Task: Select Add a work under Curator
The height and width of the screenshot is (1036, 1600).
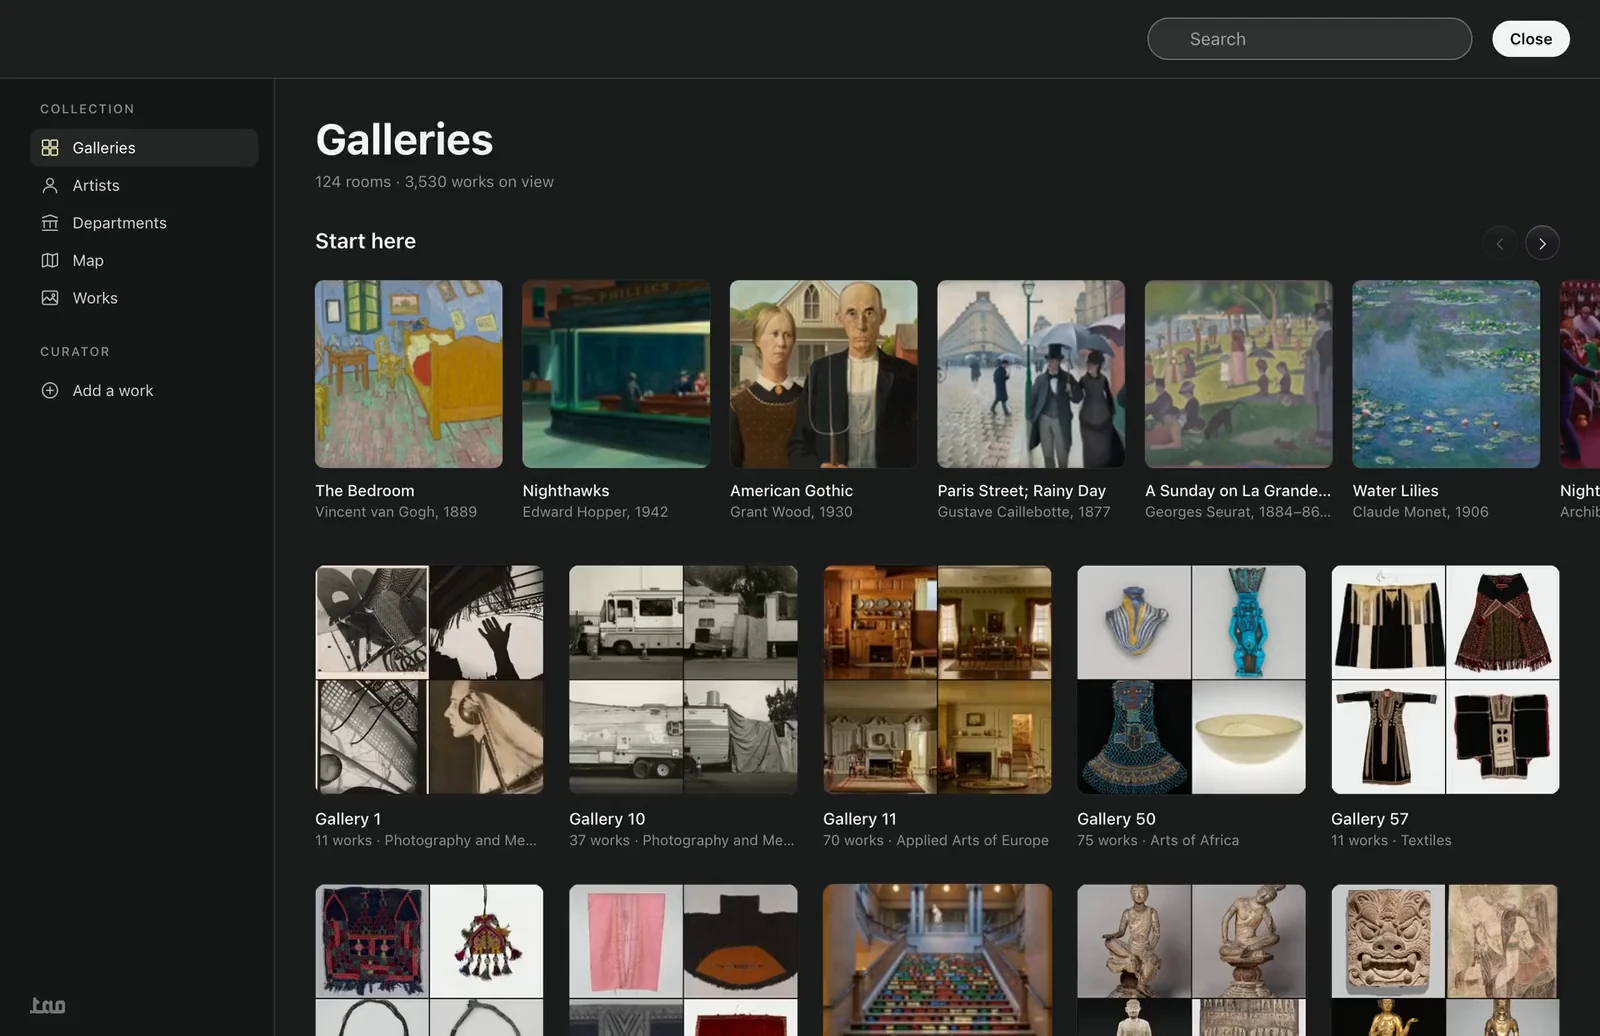Action: 144,391
